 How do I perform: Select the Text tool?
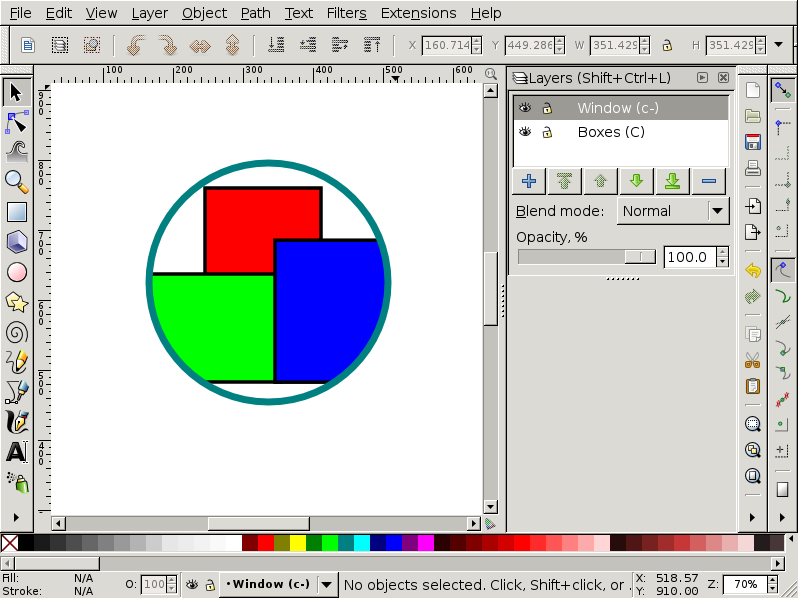pos(16,452)
